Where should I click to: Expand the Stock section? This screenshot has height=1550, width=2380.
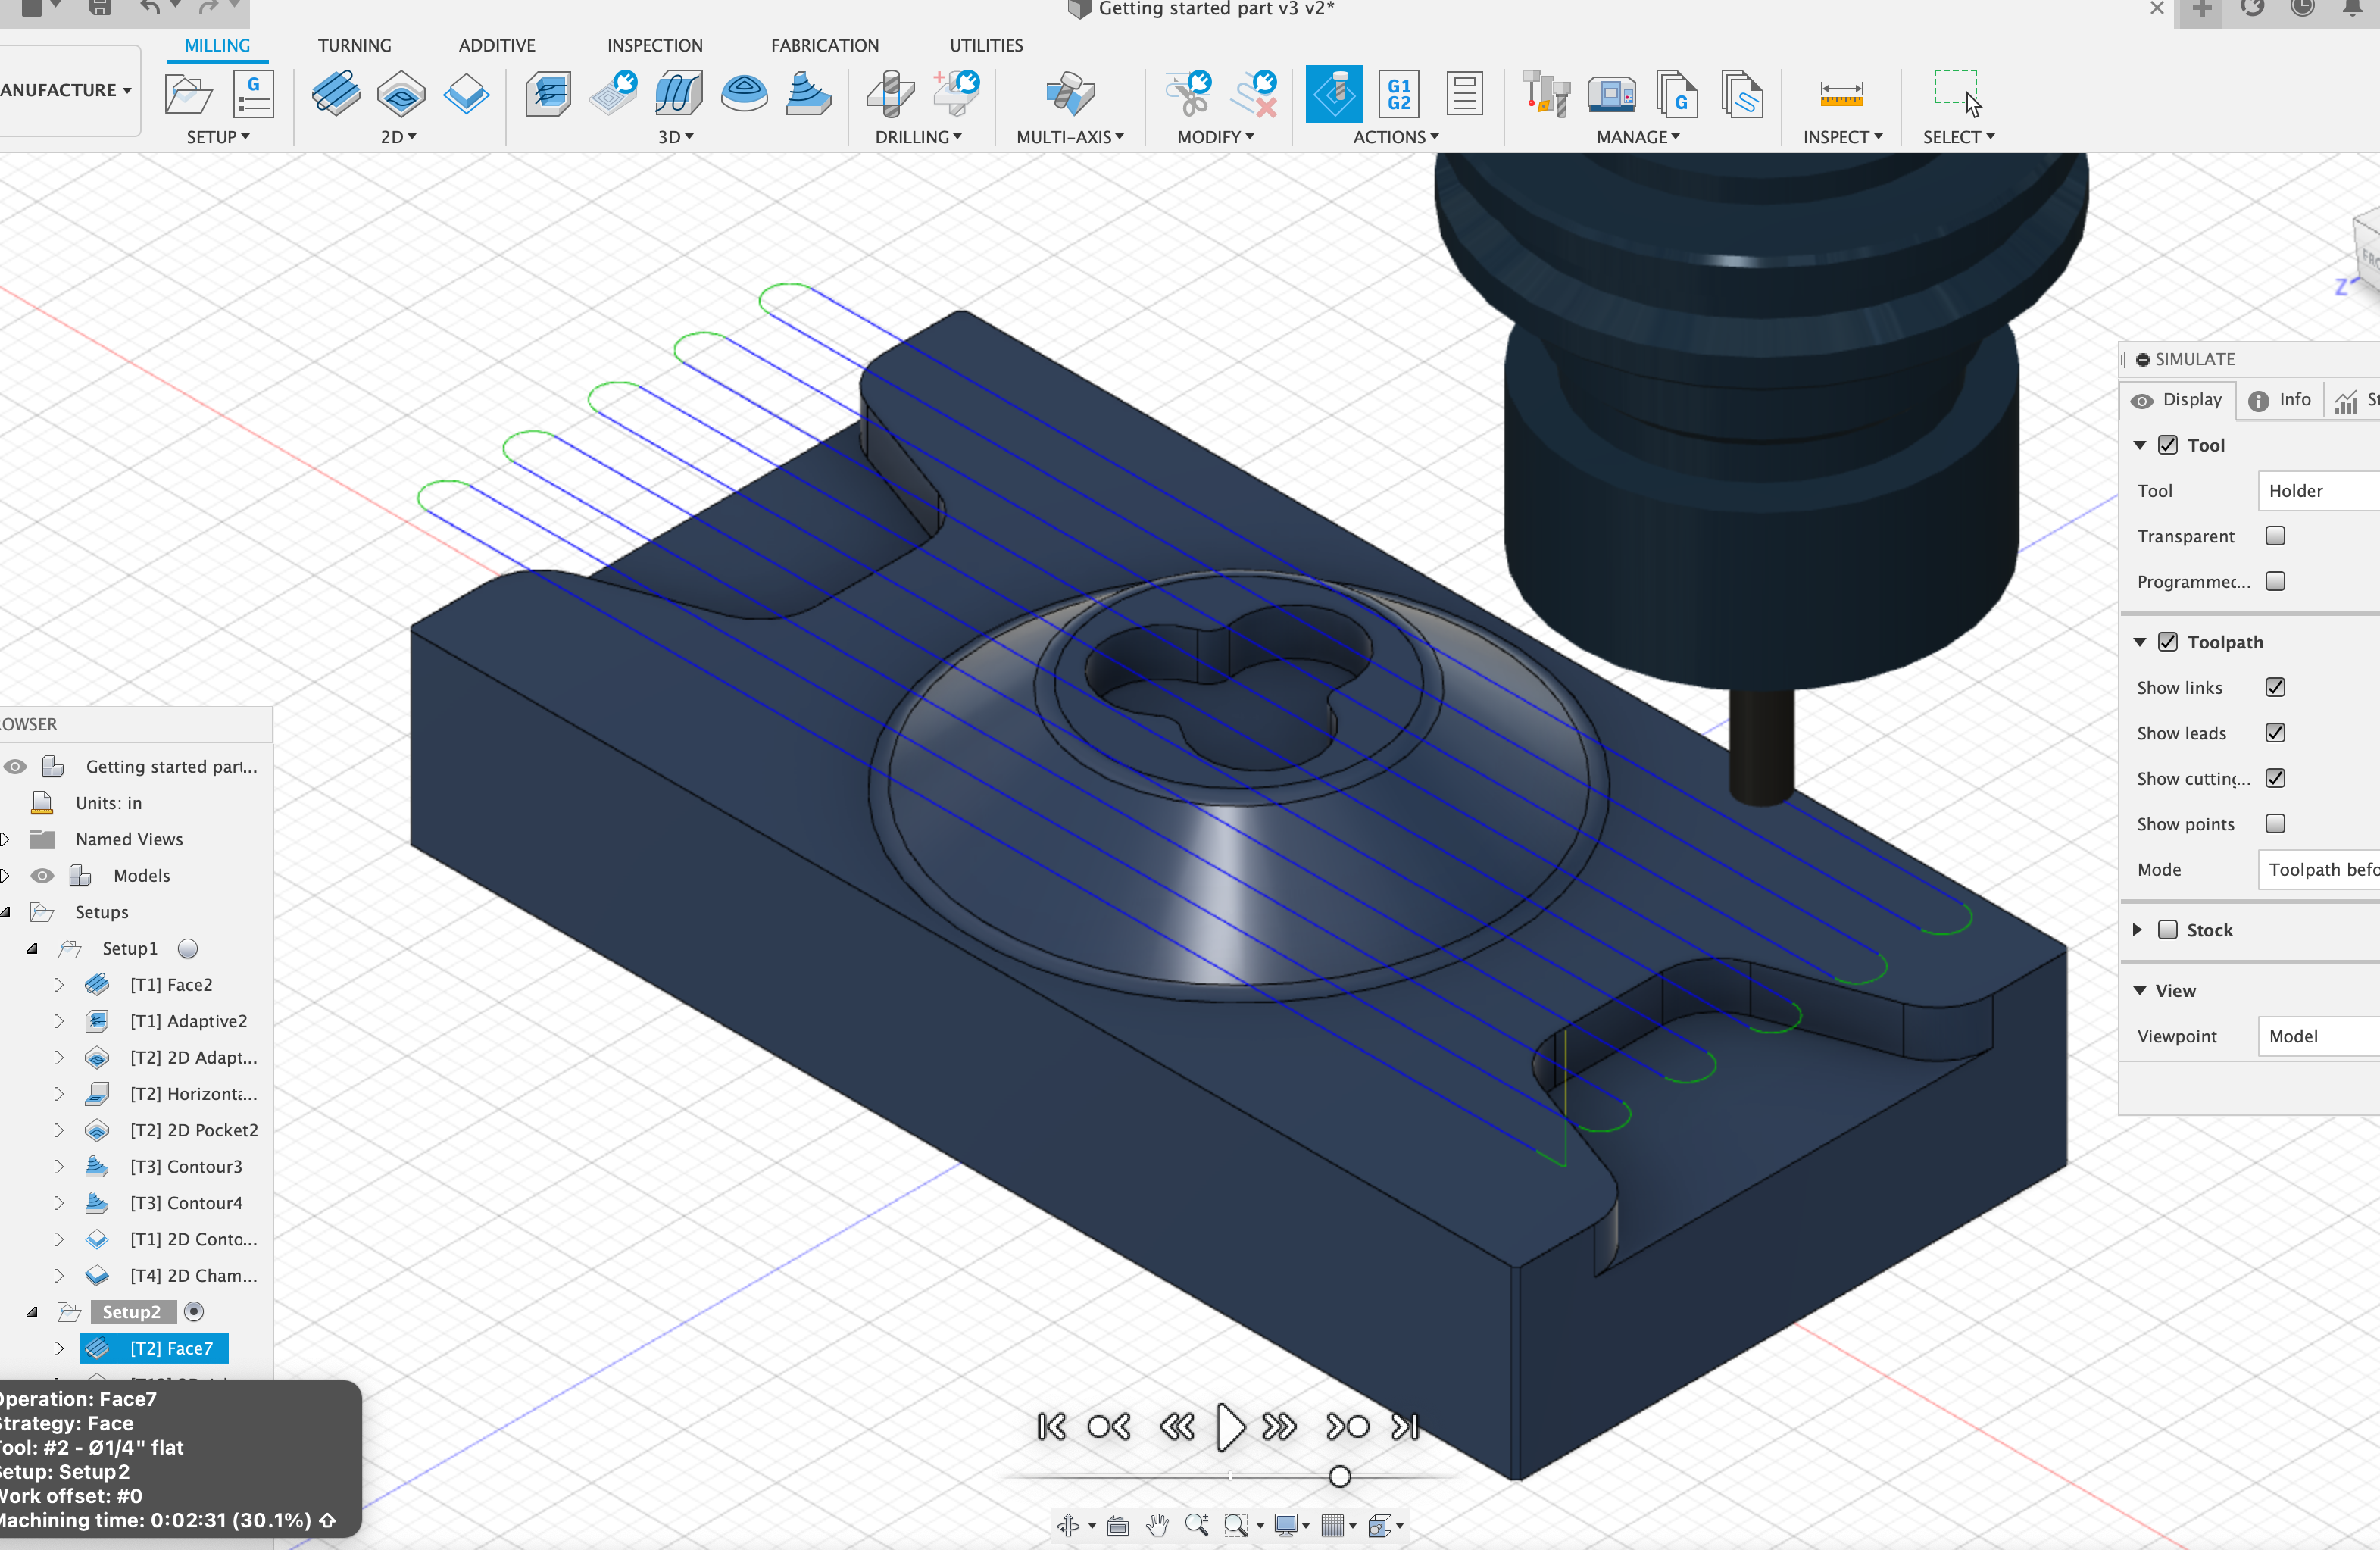pos(2137,930)
